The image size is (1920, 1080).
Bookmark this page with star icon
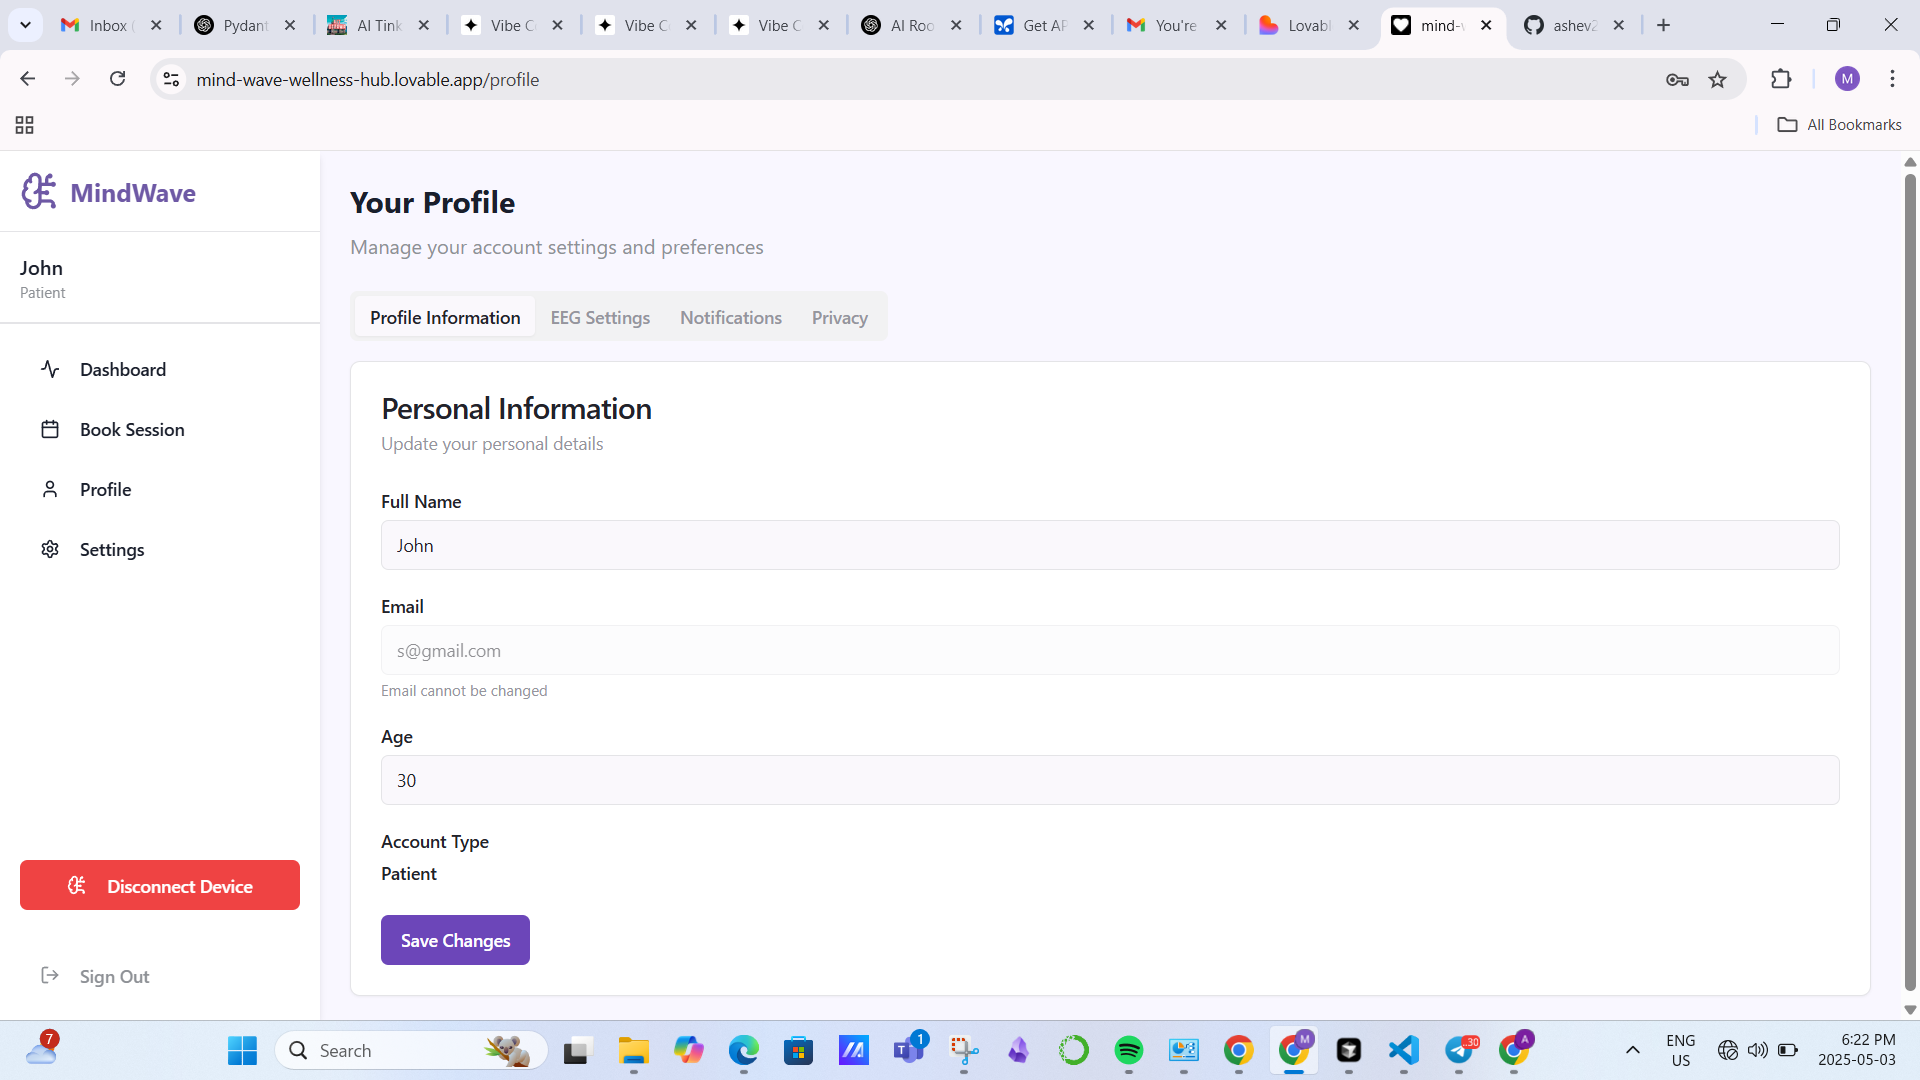click(1718, 80)
